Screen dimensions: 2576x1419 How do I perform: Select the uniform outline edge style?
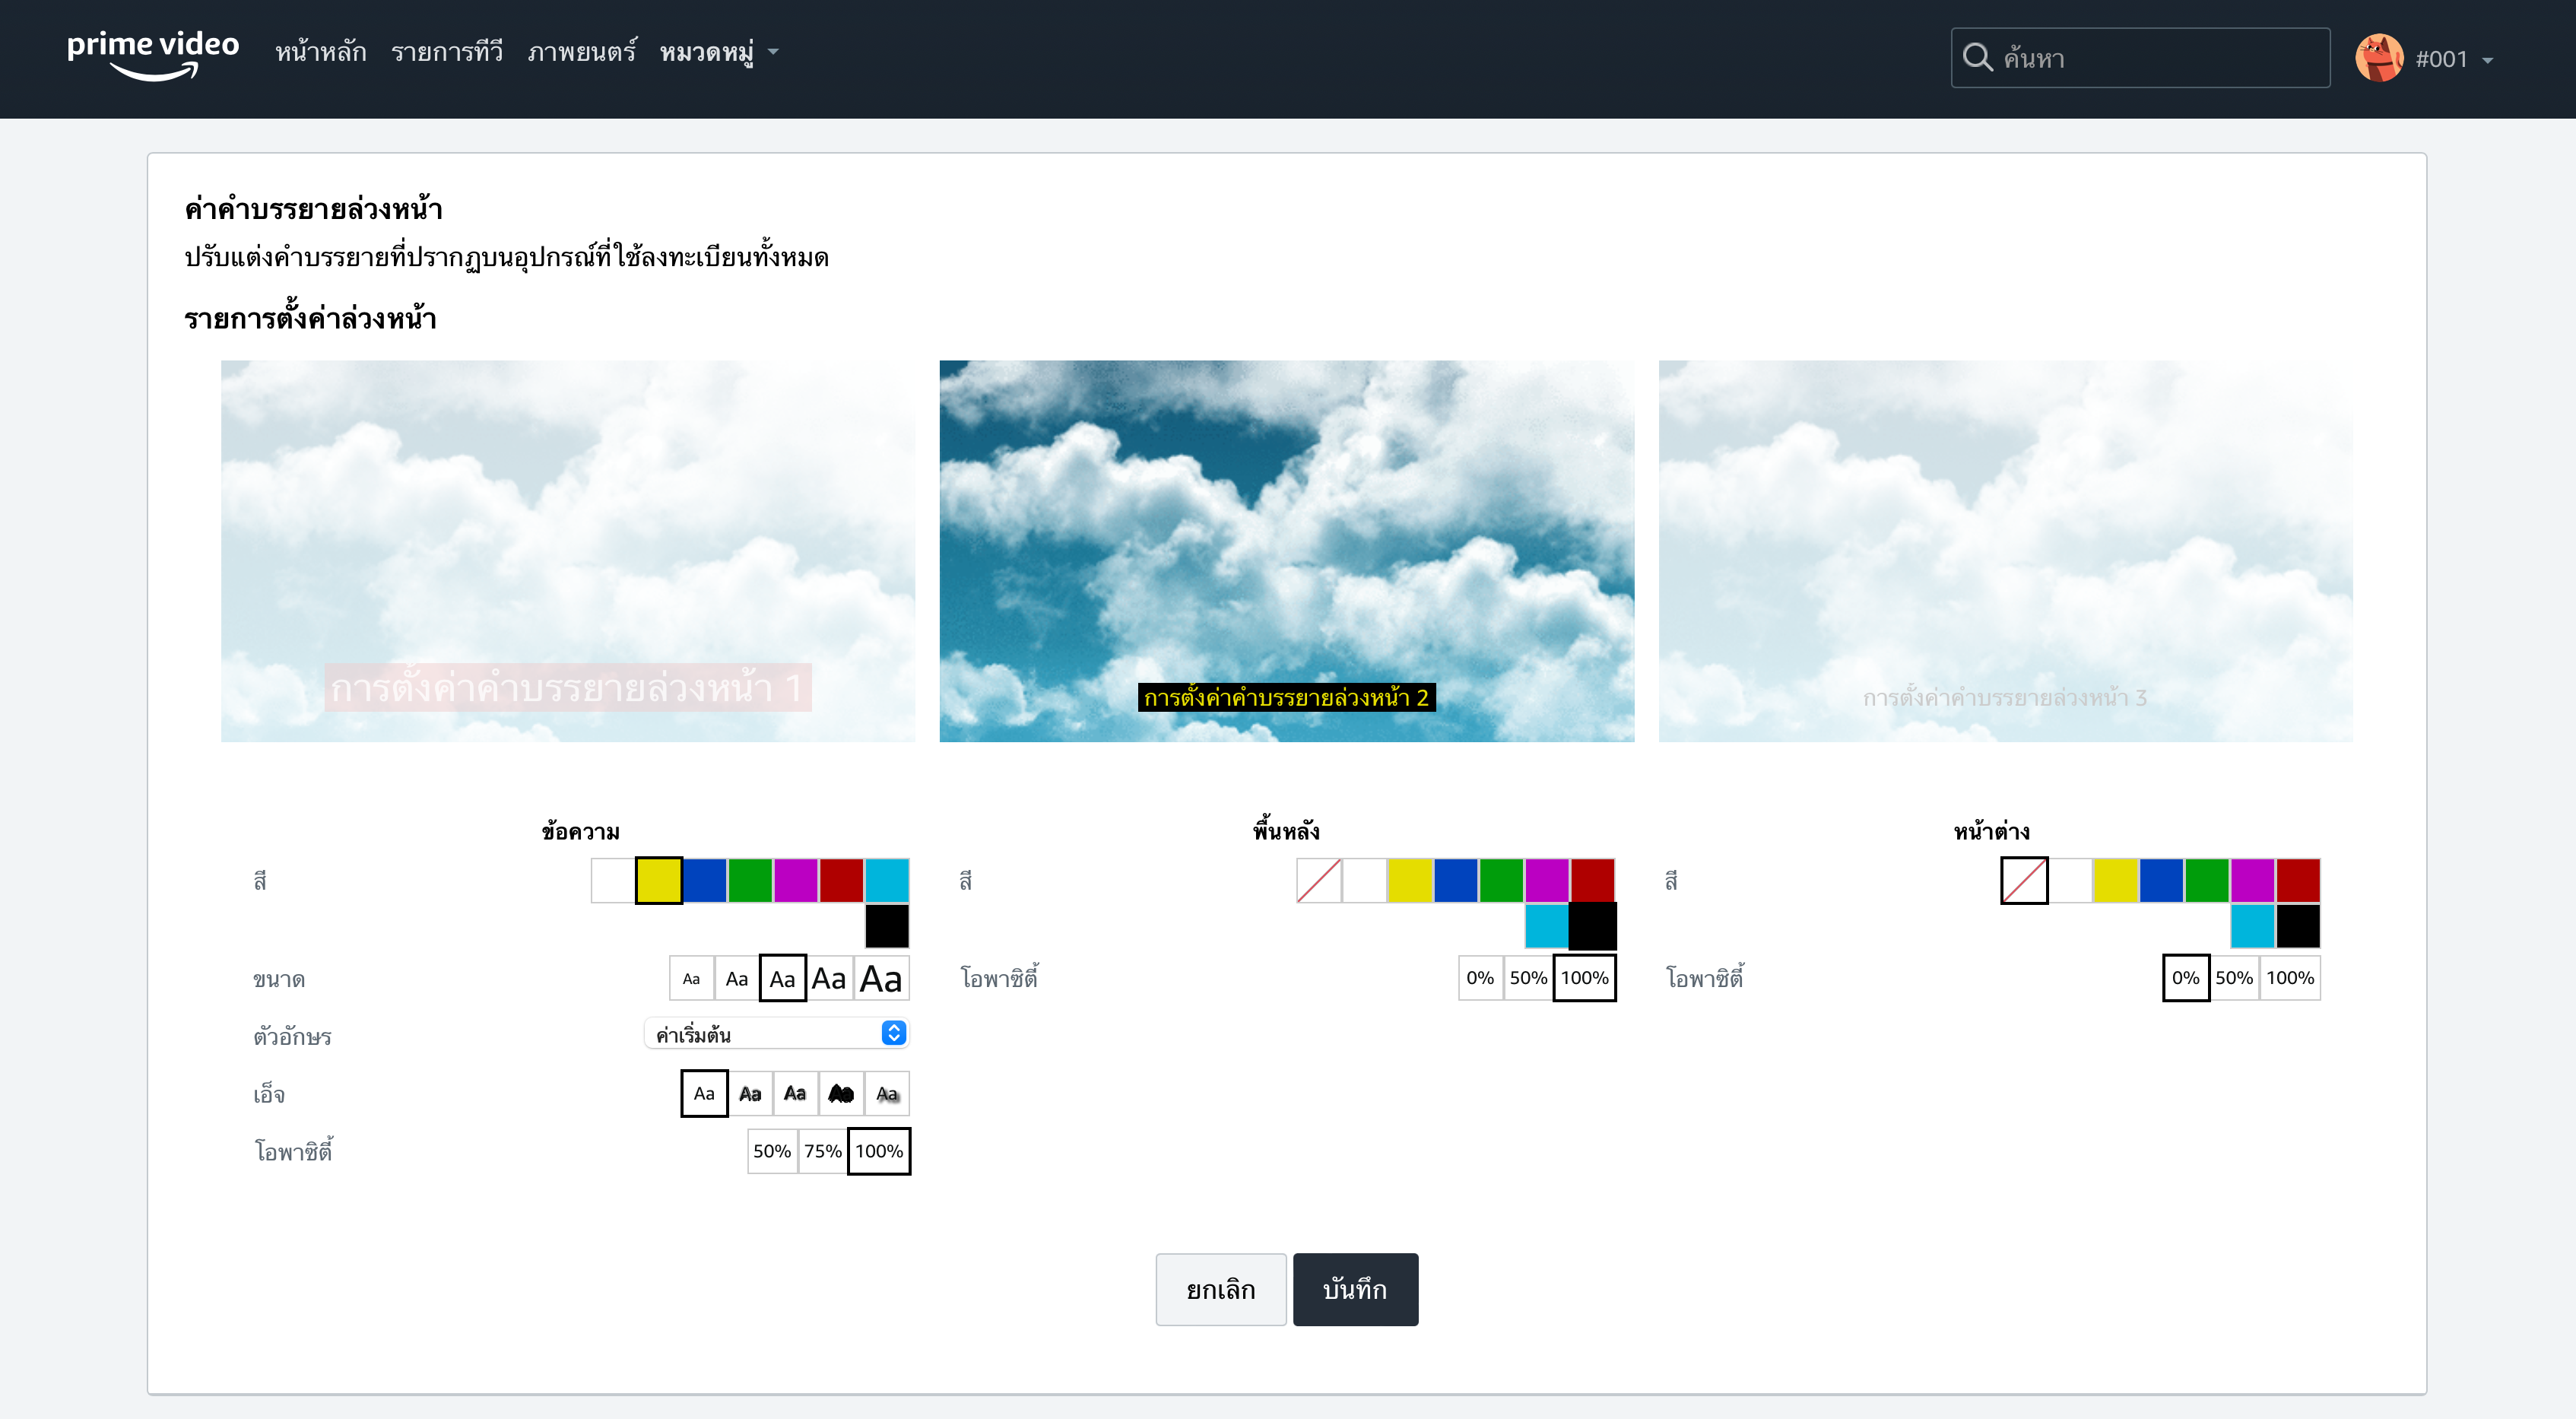click(841, 1093)
